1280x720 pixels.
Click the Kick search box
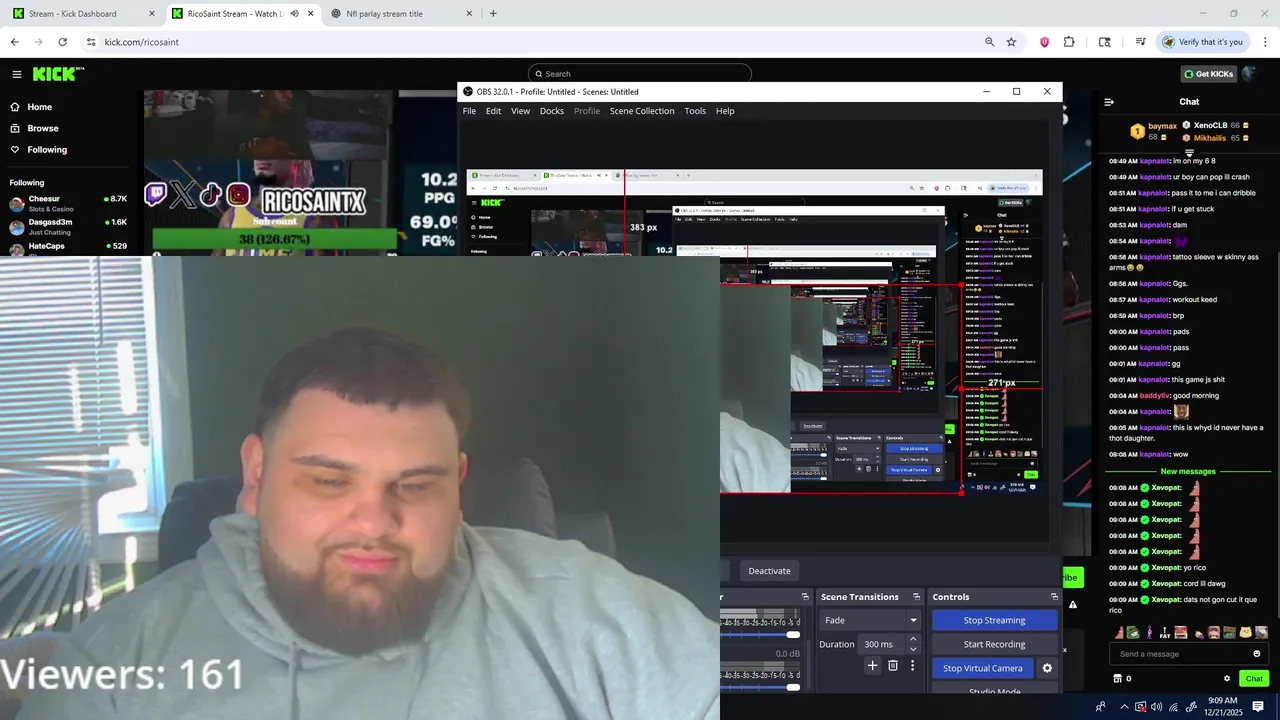click(x=640, y=73)
